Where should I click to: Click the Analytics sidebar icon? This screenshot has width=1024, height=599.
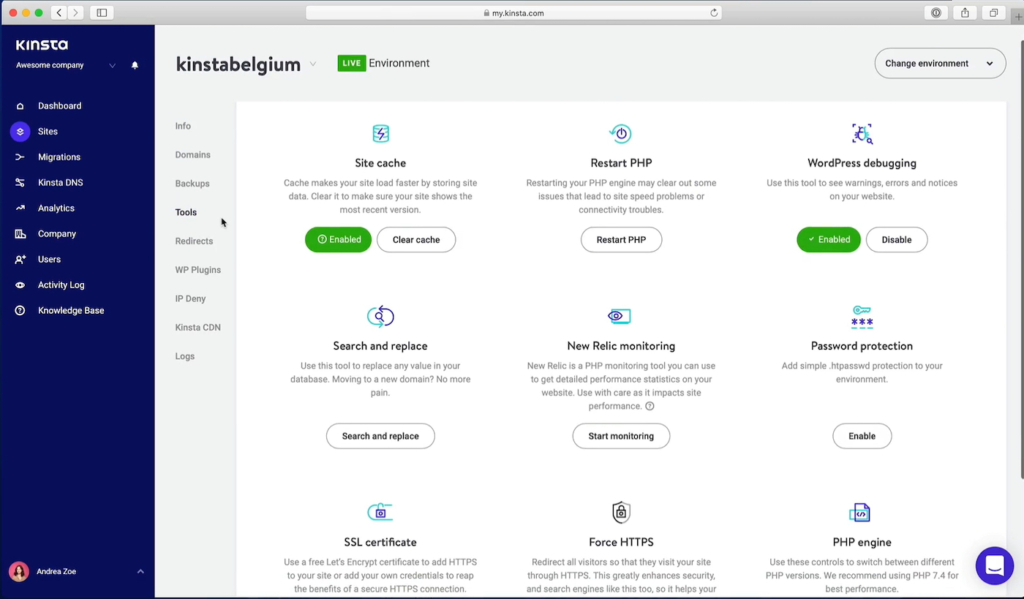point(20,208)
